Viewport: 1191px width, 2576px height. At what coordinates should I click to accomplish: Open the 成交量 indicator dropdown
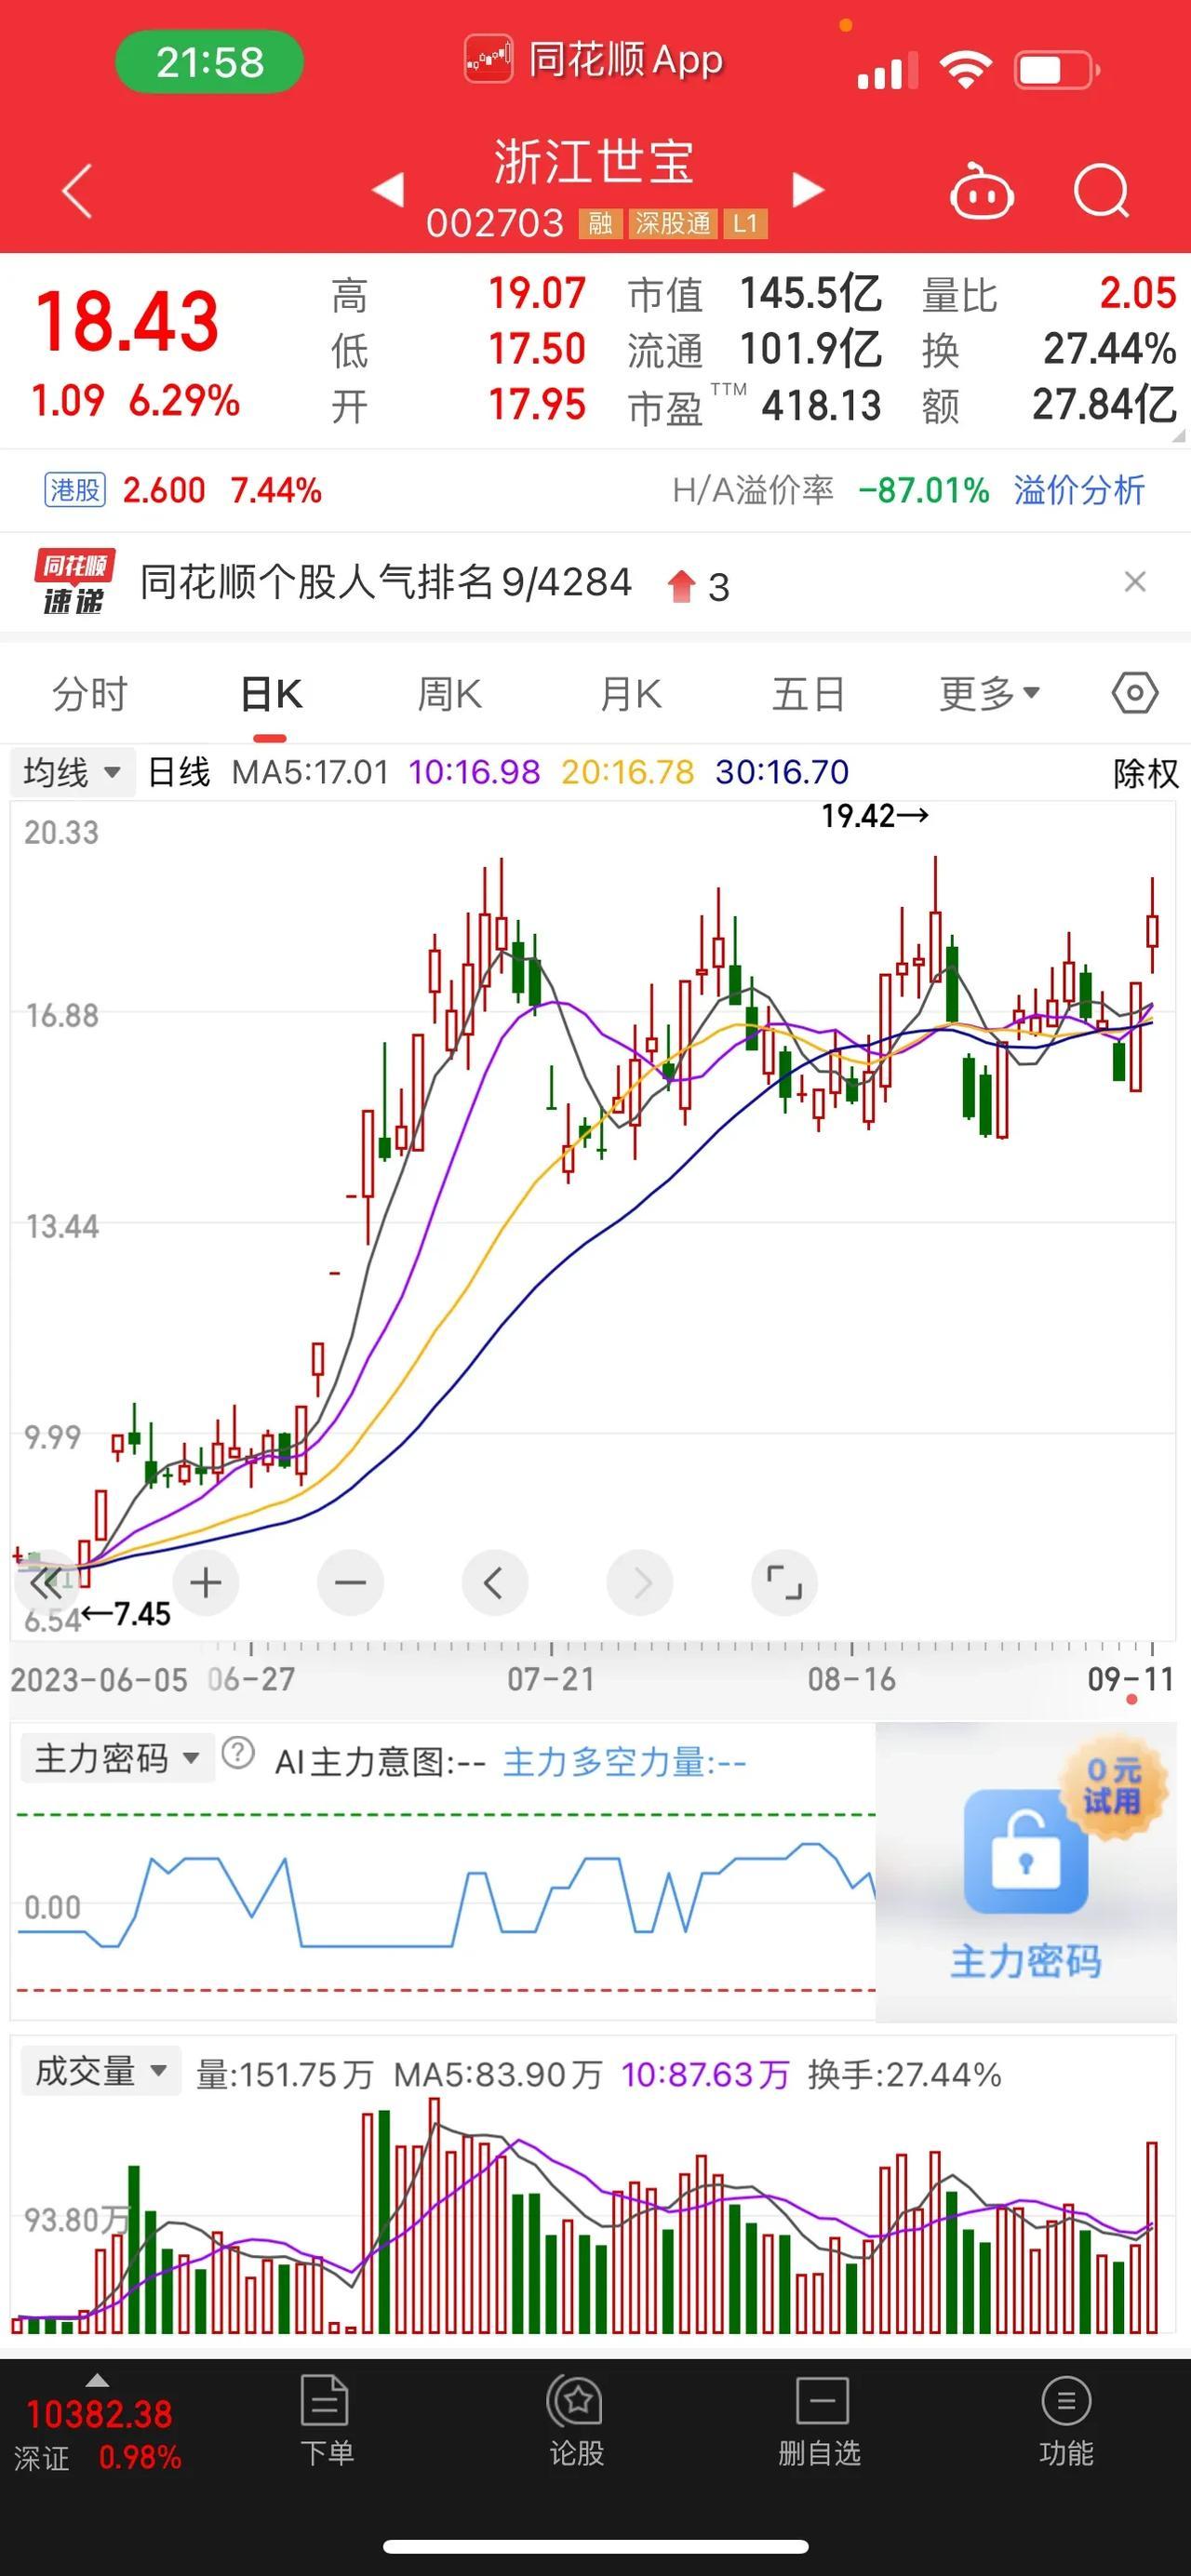pos(101,2071)
